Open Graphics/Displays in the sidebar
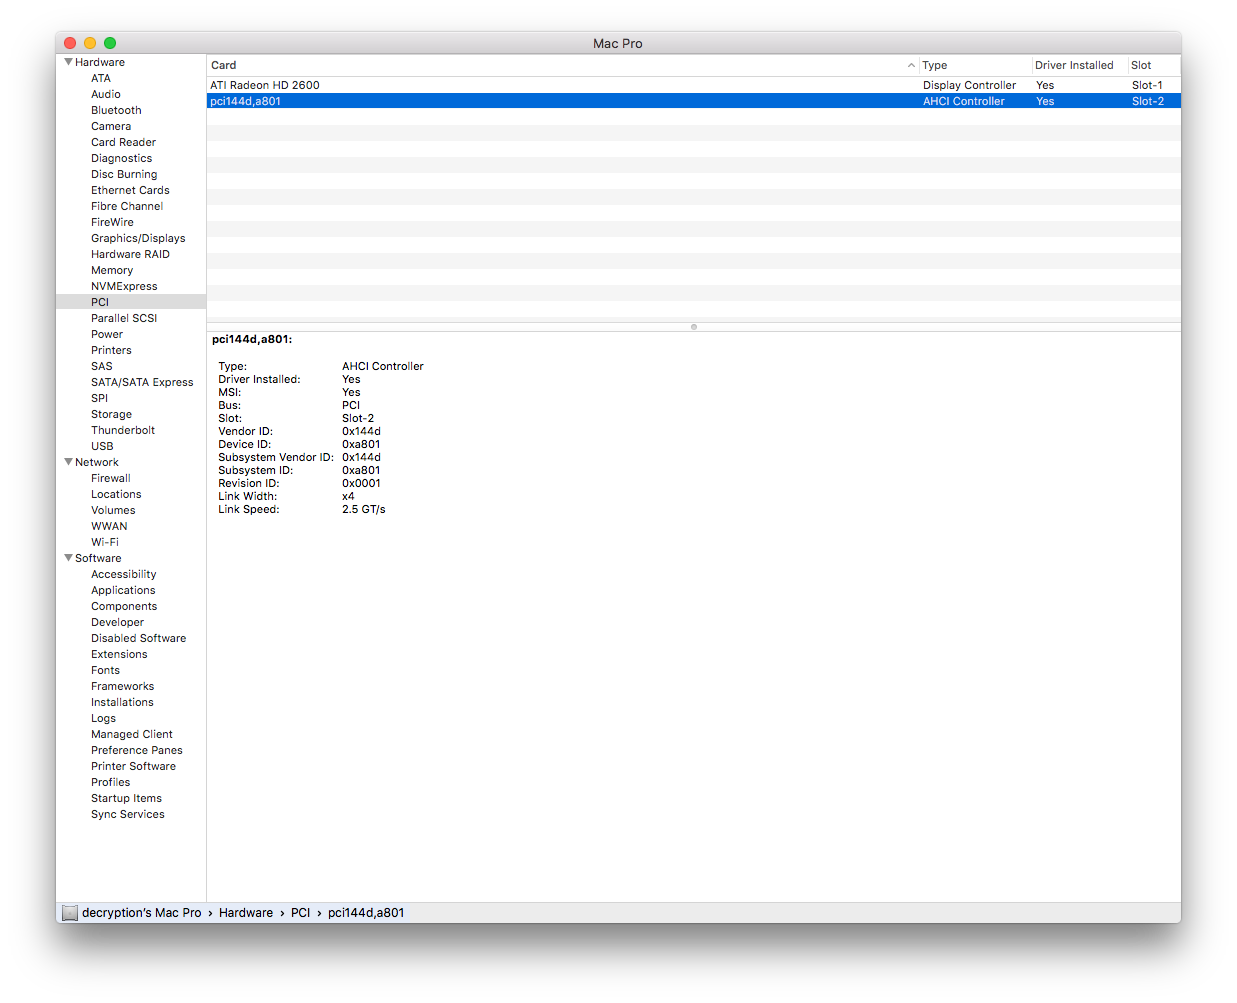Viewport: 1237px width, 1003px height. click(138, 238)
